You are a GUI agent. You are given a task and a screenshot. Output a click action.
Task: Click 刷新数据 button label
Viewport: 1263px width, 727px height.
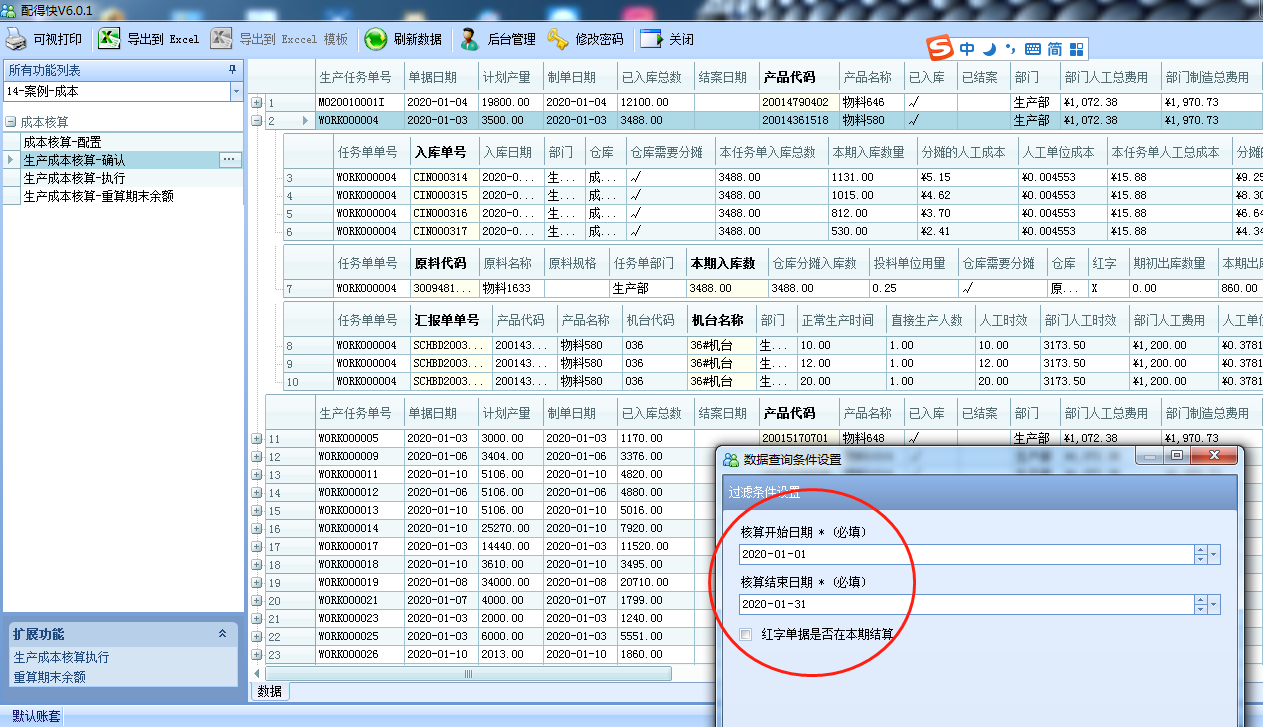(x=418, y=40)
